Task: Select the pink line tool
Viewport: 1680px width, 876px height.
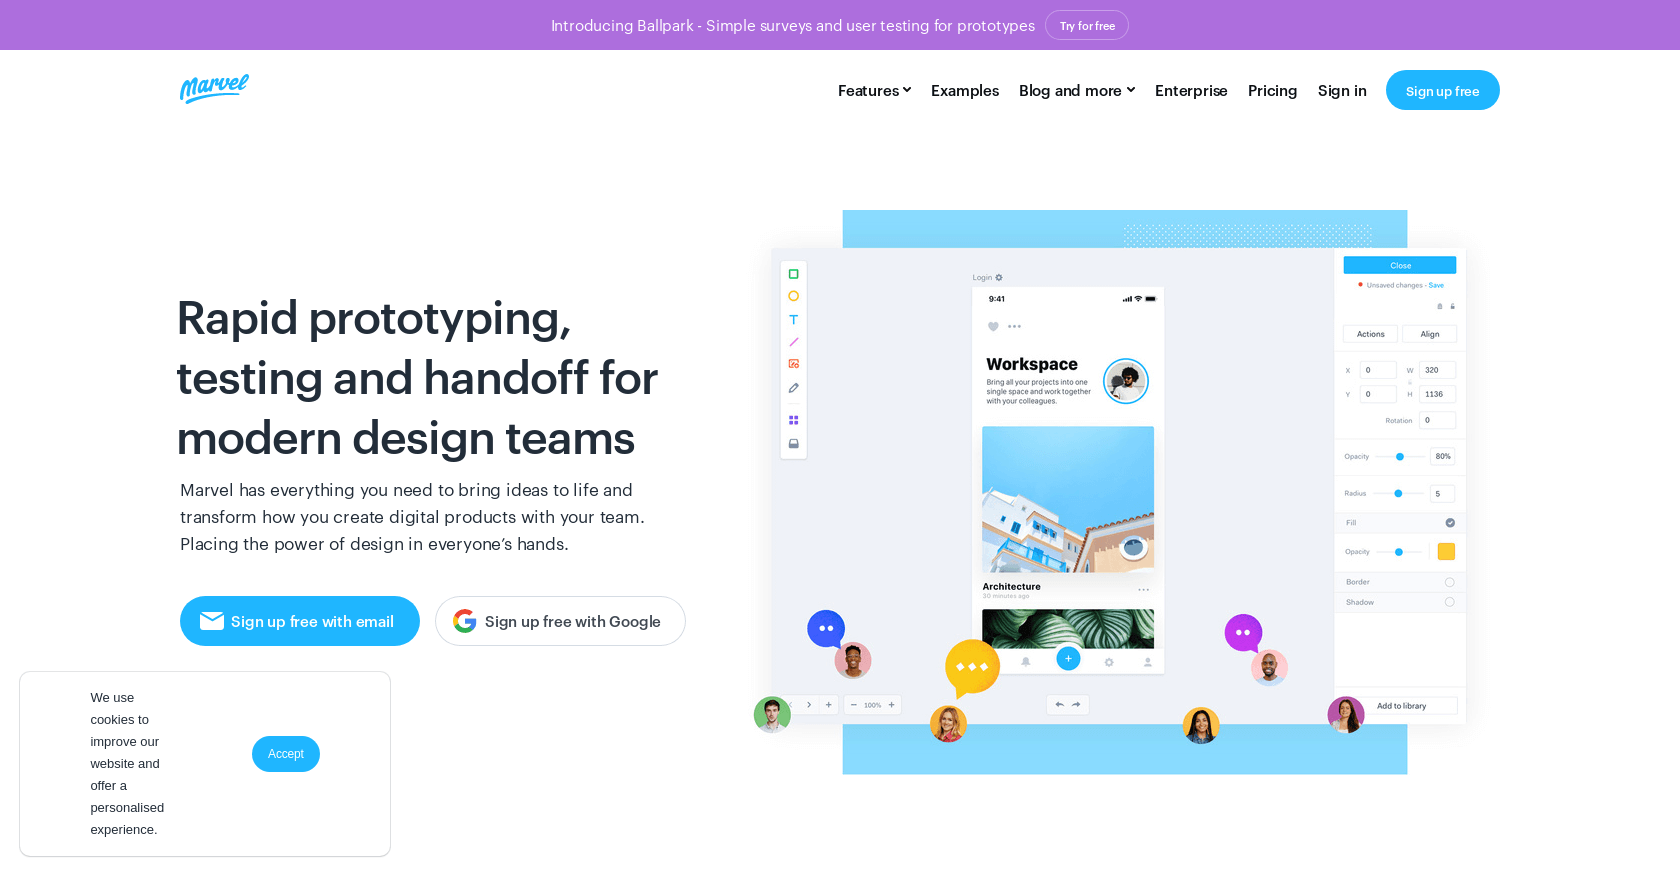Action: (794, 342)
